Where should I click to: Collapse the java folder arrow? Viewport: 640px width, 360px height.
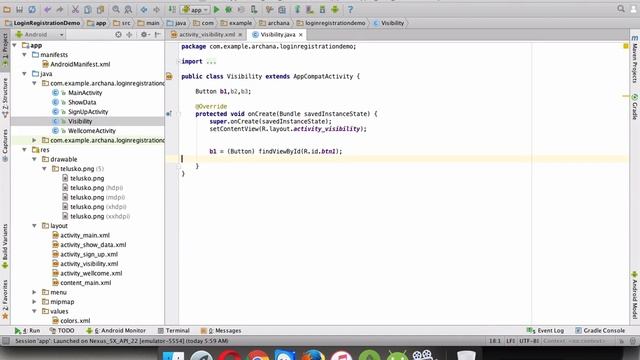tap(24, 74)
